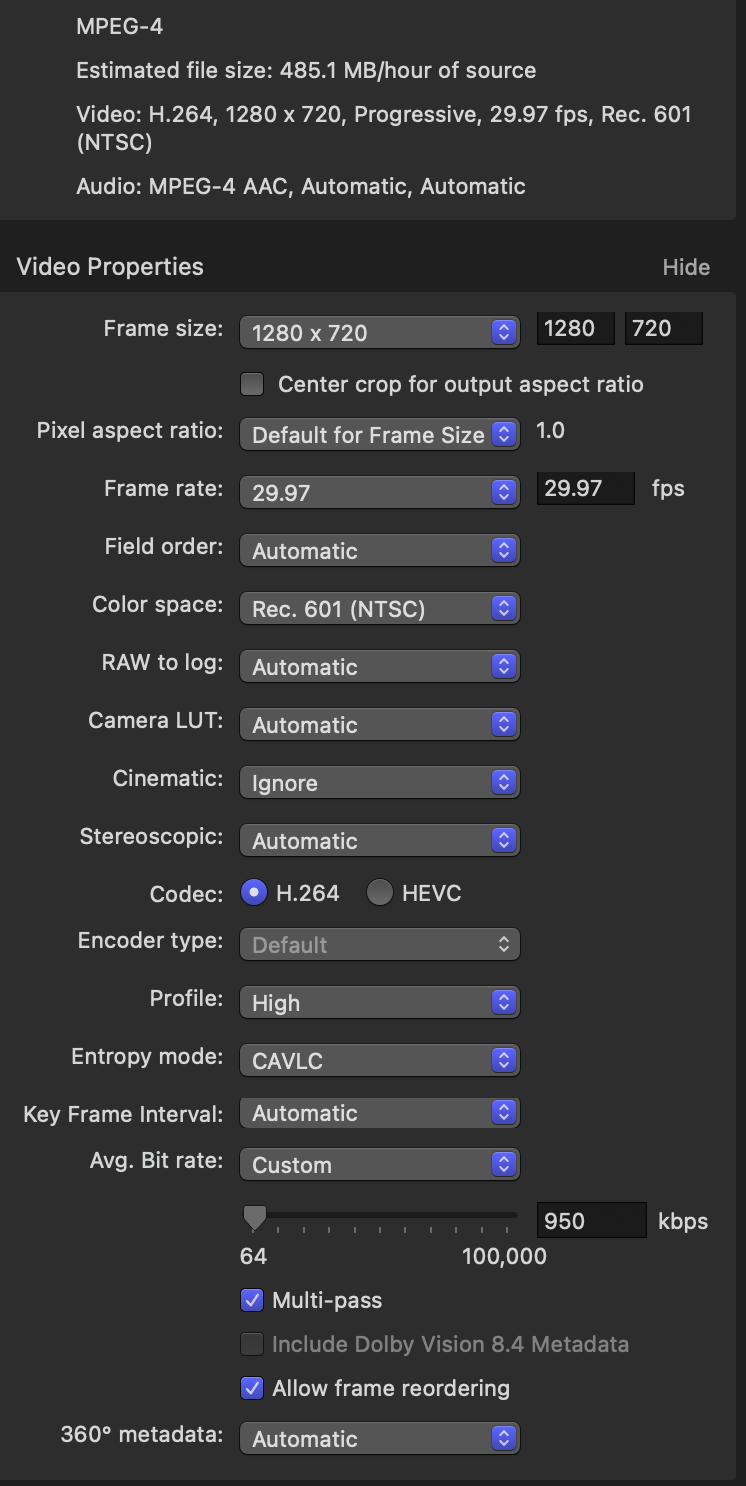Select the HEVC codec radio button
The image size is (746, 1486).
[x=380, y=893]
